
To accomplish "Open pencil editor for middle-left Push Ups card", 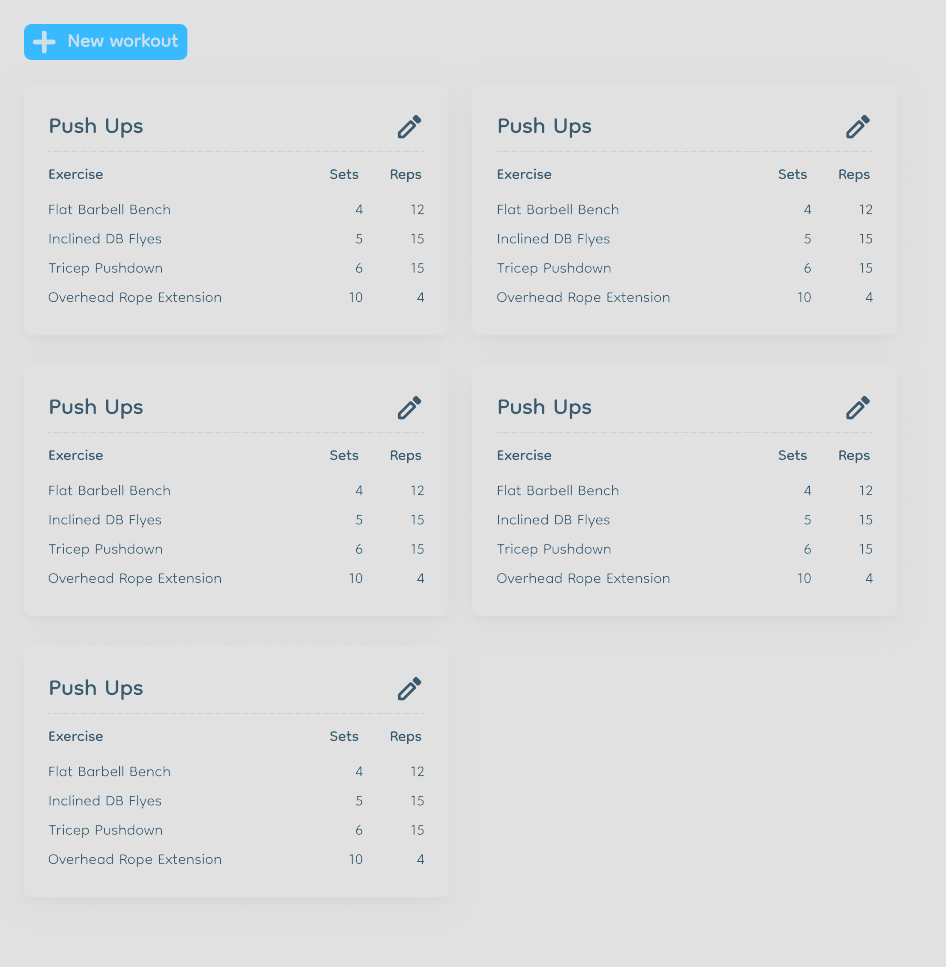I will click(x=409, y=408).
